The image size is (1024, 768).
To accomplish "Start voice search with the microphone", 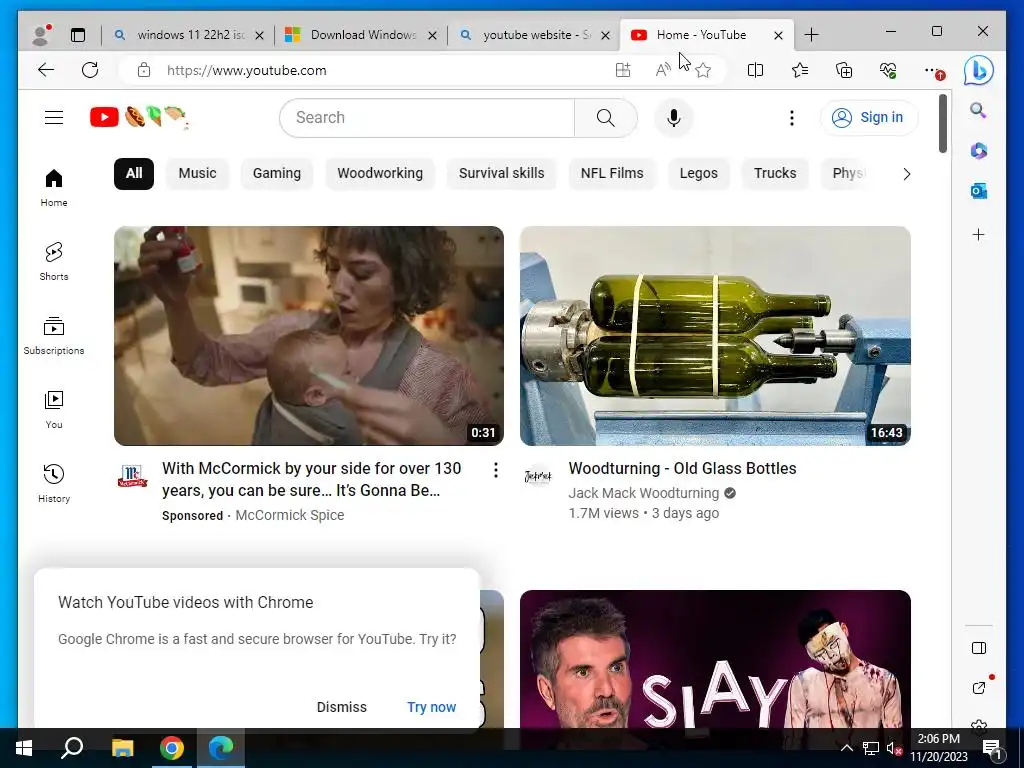I will [x=673, y=118].
